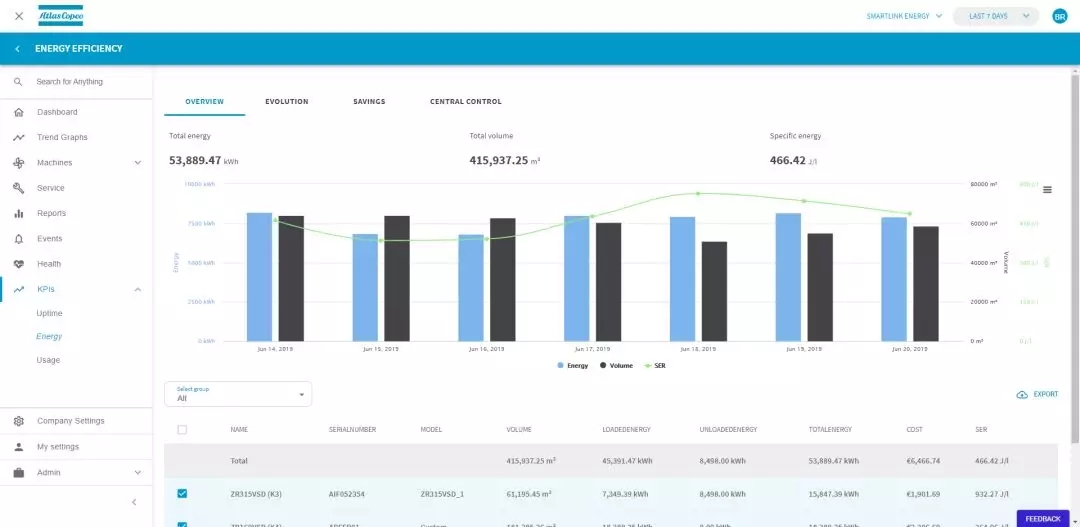Click the Atlas Copco logo
Viewport: 1080px width, 527px height.
click(61, 16)
